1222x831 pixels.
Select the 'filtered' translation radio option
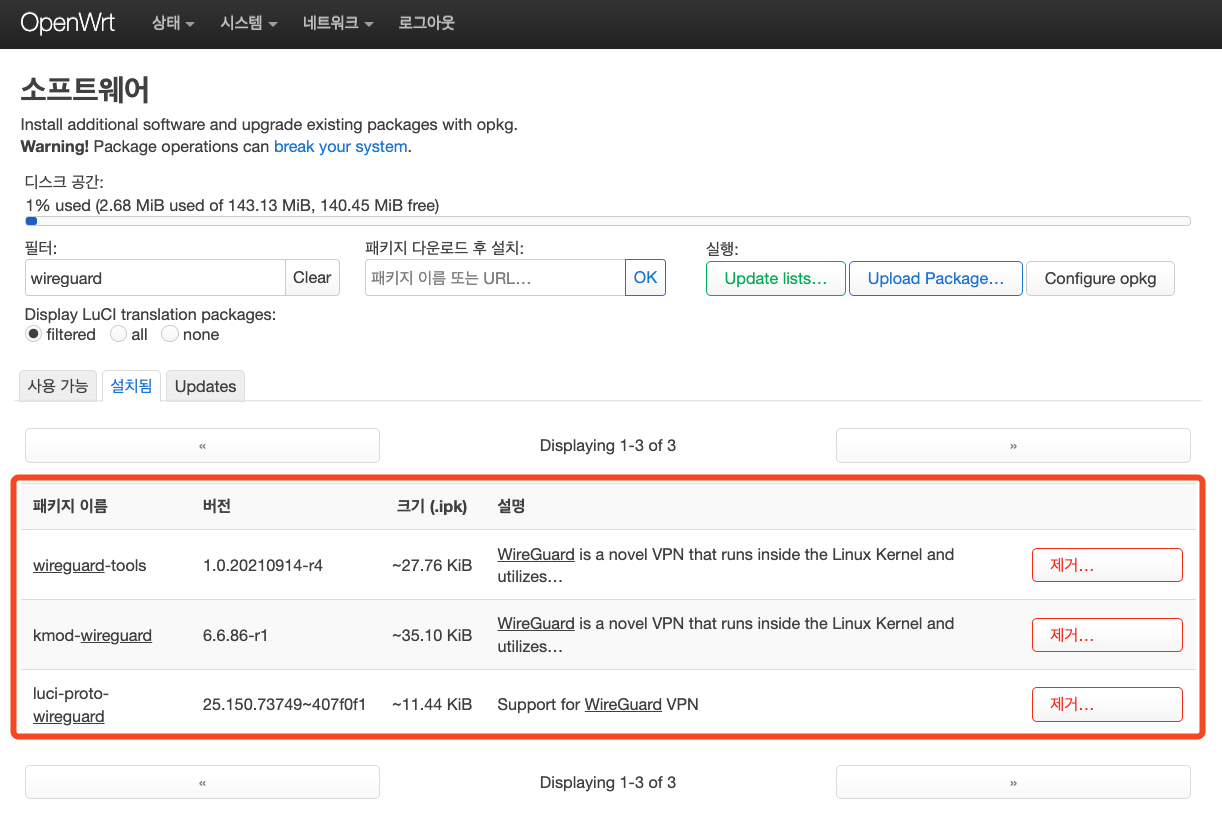tap(34, 334)
